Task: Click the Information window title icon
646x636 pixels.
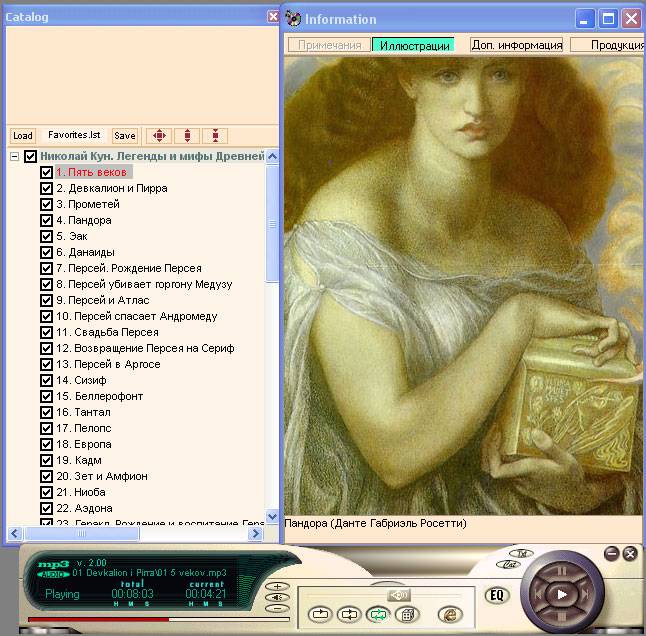Action: click(x=293, y=19)
